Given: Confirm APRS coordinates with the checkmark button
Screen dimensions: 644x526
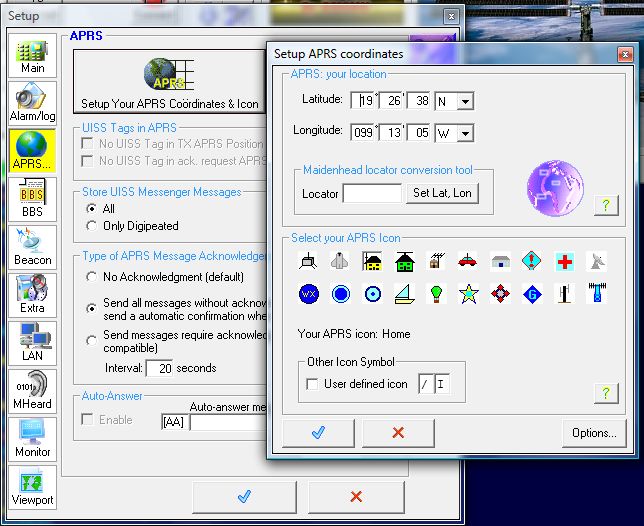Looking at the screenshot, I should (318, 433).
